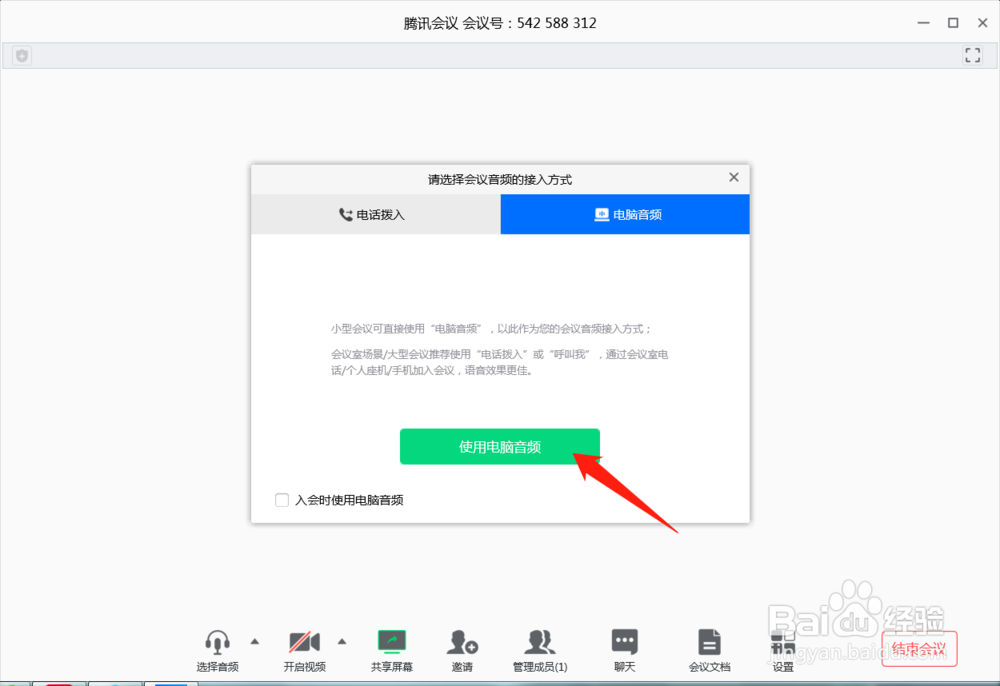Click the line starting 会议室场景/大型会议推荐使用

coord(499,354)
